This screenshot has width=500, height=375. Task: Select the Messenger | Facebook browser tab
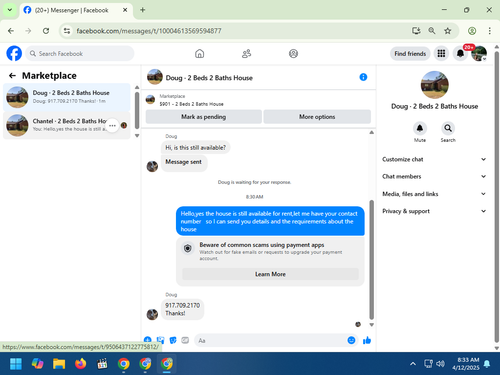(x=76, y=10)
